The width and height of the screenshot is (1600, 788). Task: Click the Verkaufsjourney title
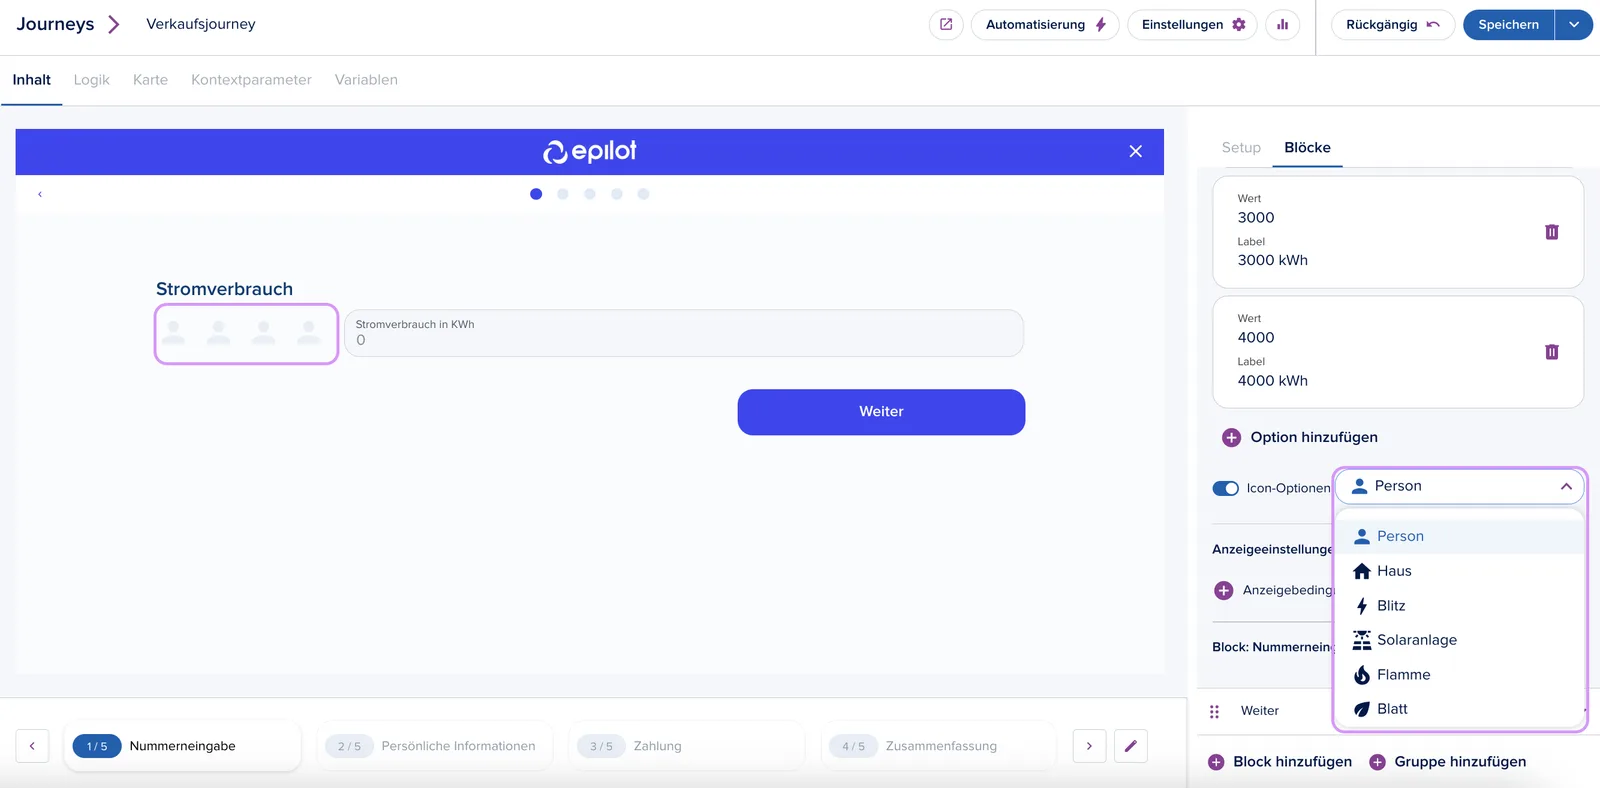pos(201,24)
